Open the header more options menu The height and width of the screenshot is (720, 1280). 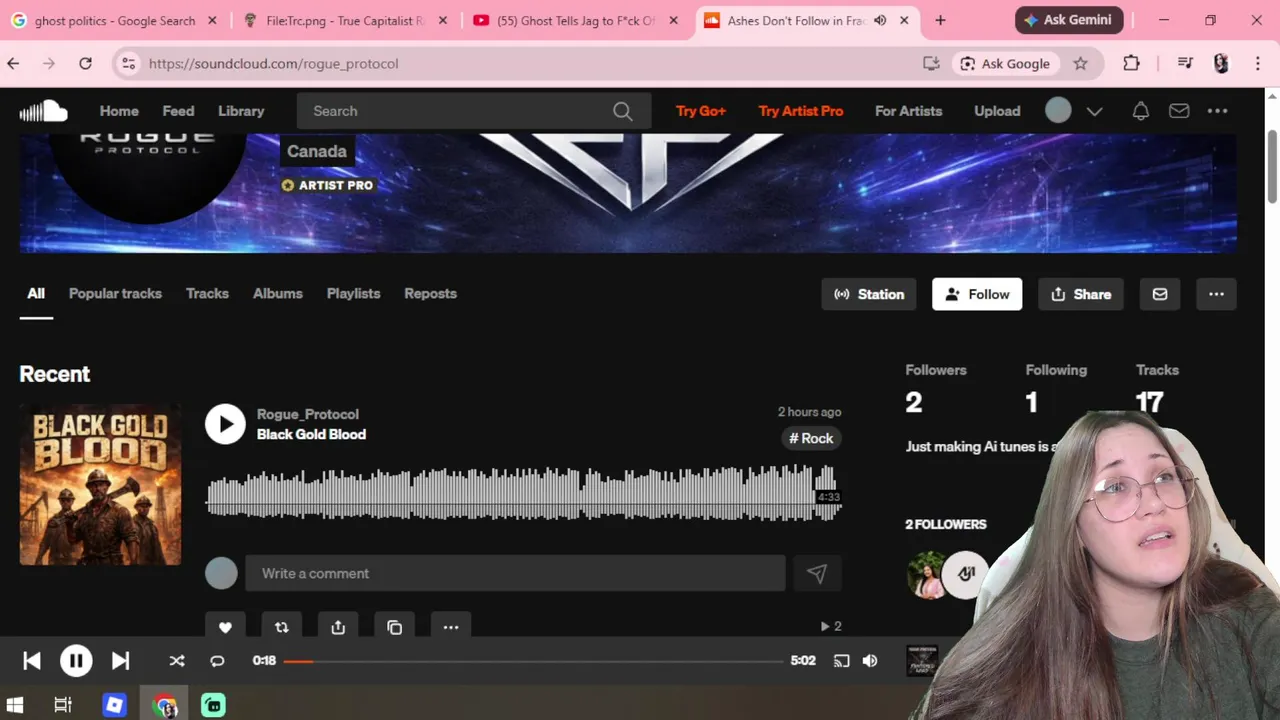coord(1217,111)
